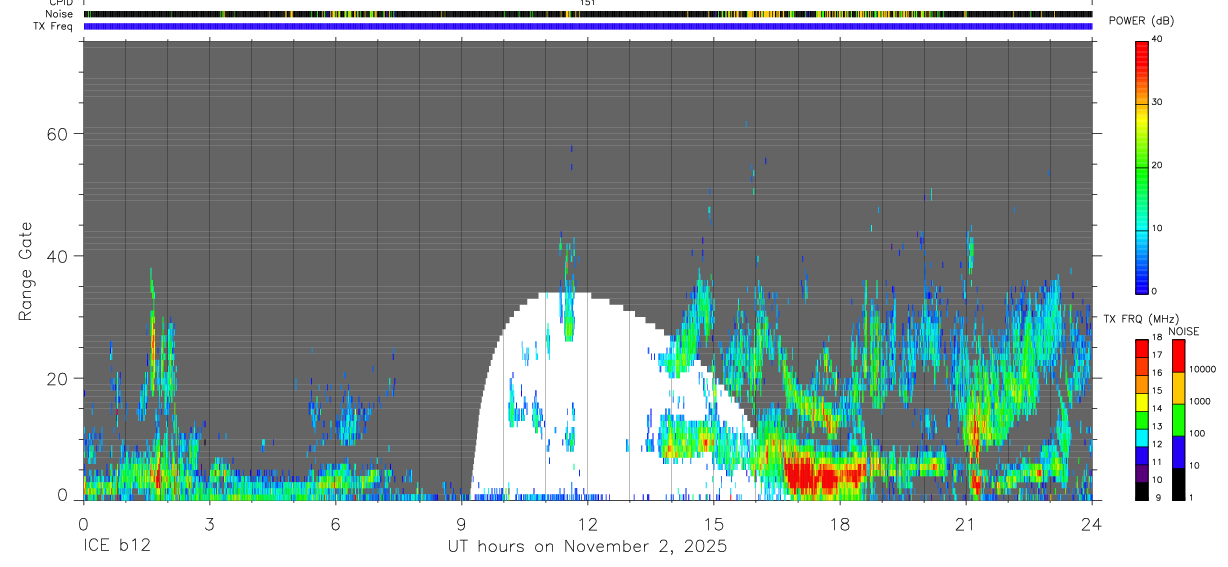Viewport: 1228px width, 567px height.
Task: Click the cyan segment of TX FRQ scale
Action: pyautogui.click(x=1142, y=438)
